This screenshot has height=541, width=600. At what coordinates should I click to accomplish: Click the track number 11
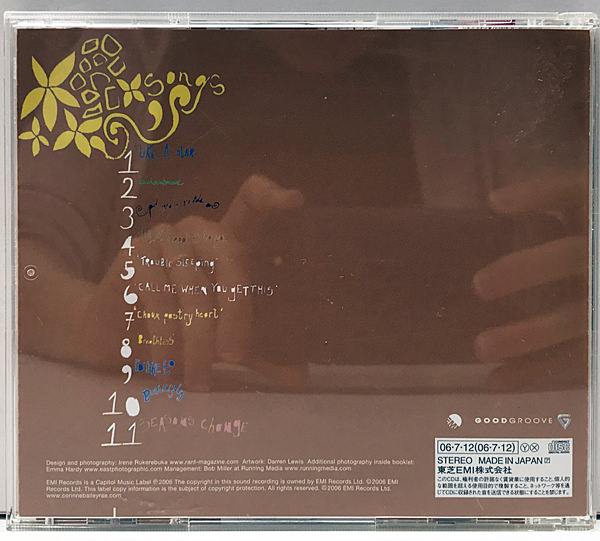121,434
